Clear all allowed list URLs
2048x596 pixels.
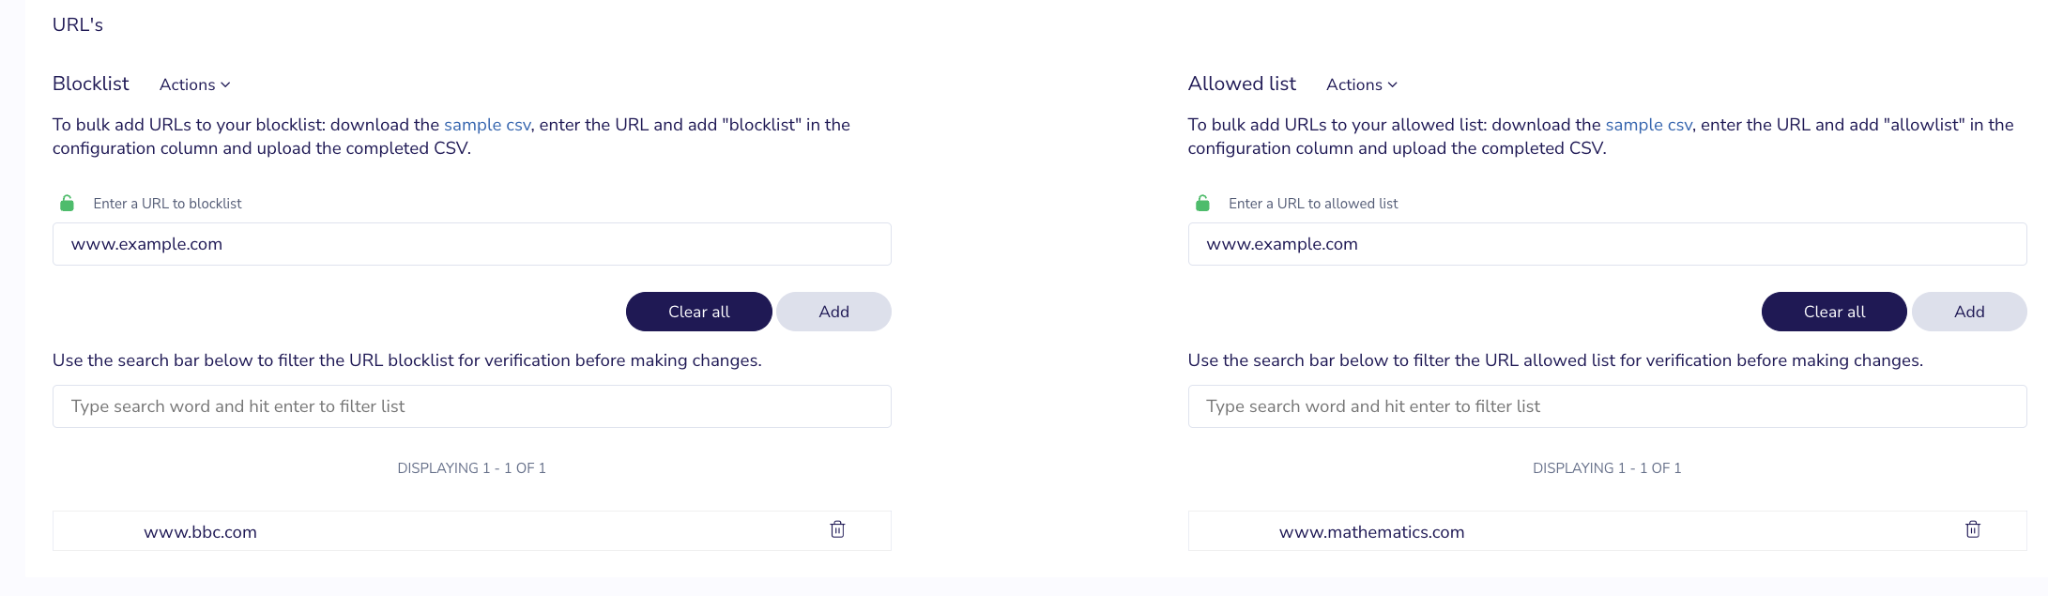[1834, 312]
